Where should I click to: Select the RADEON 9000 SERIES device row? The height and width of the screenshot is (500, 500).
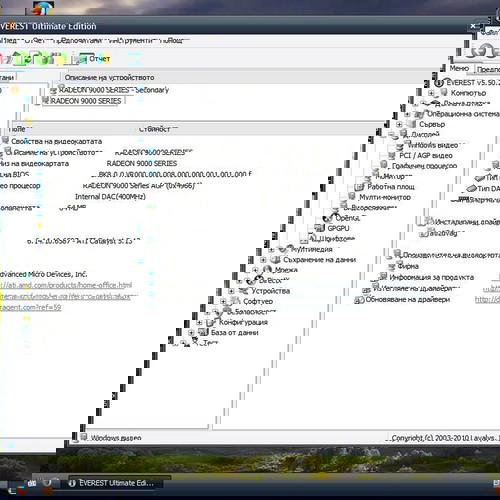point(86,101)
